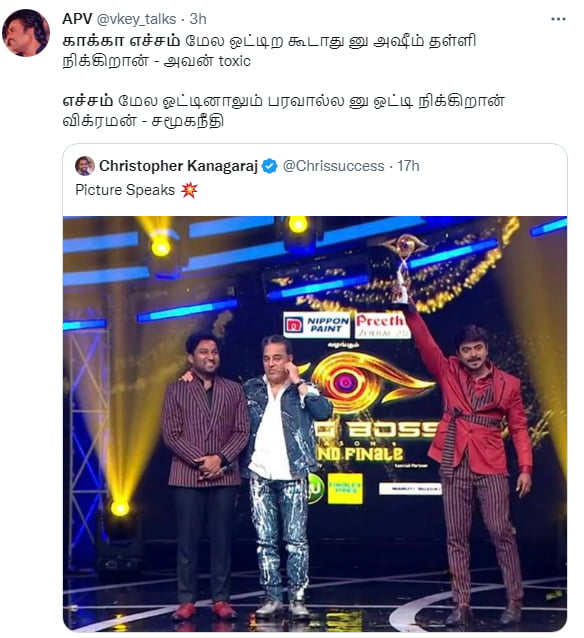
Task: Open Christopher Kanagaraj's display name
Action: (179, 166)
